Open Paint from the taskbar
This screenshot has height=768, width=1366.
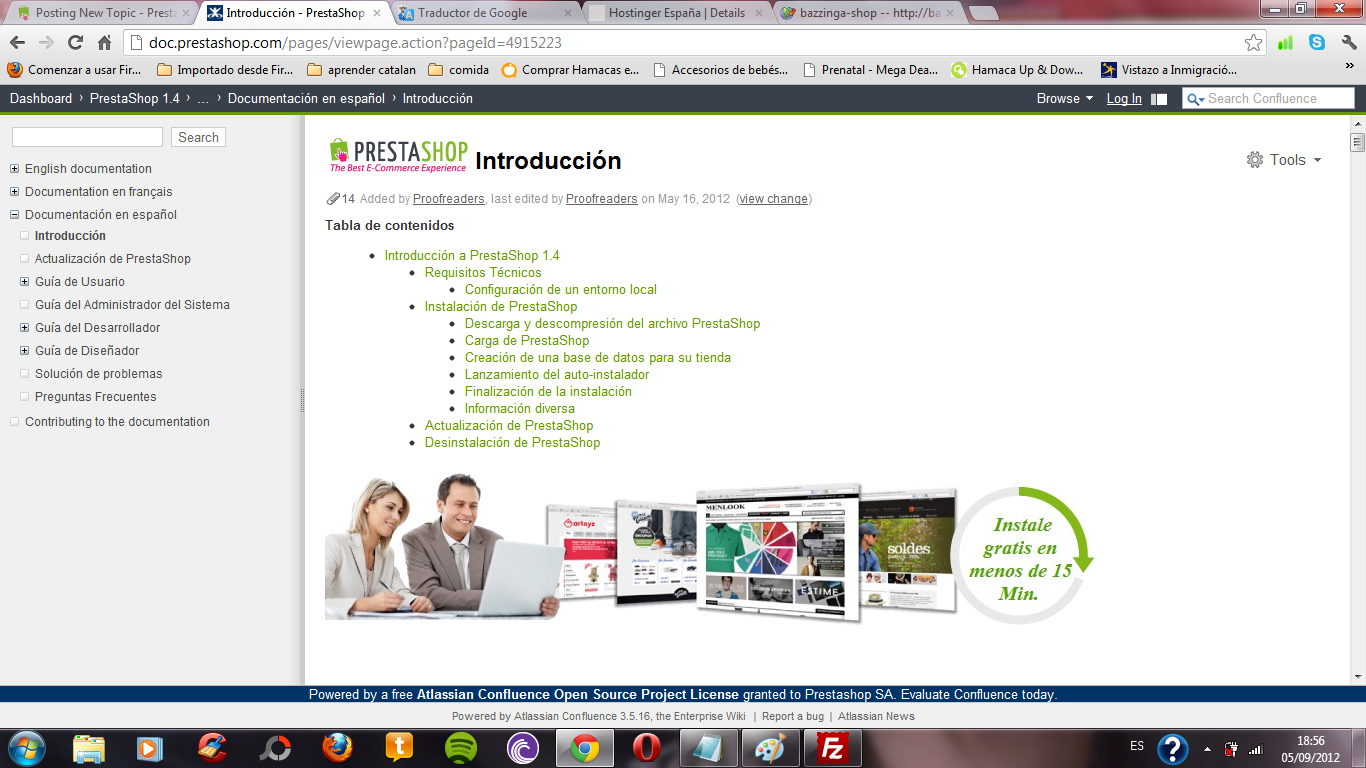770,748
